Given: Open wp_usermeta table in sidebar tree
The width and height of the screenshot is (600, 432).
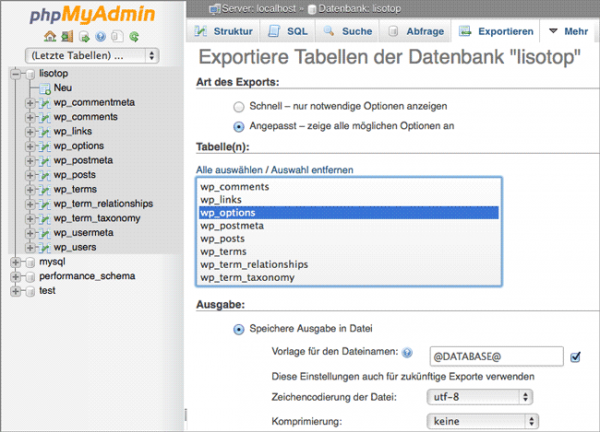Looking at the screenshot, I should point(83,233).
